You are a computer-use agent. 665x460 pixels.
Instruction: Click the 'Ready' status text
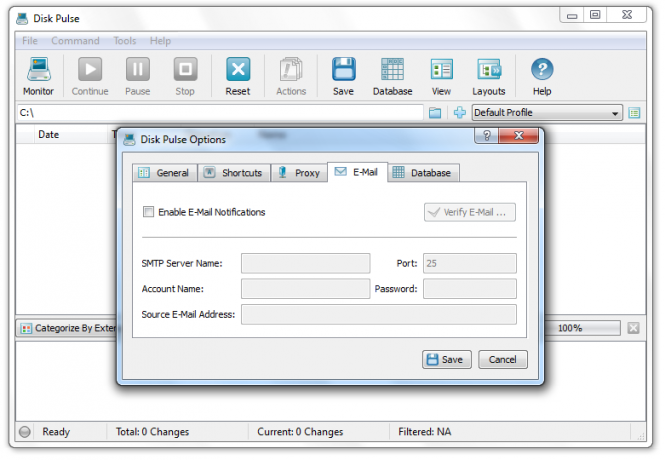[x=56, y=432]
